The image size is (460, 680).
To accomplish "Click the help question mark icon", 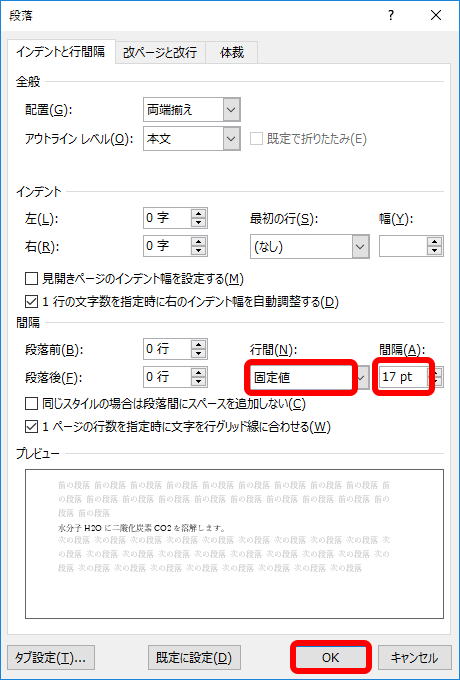I will click(391, 16).
